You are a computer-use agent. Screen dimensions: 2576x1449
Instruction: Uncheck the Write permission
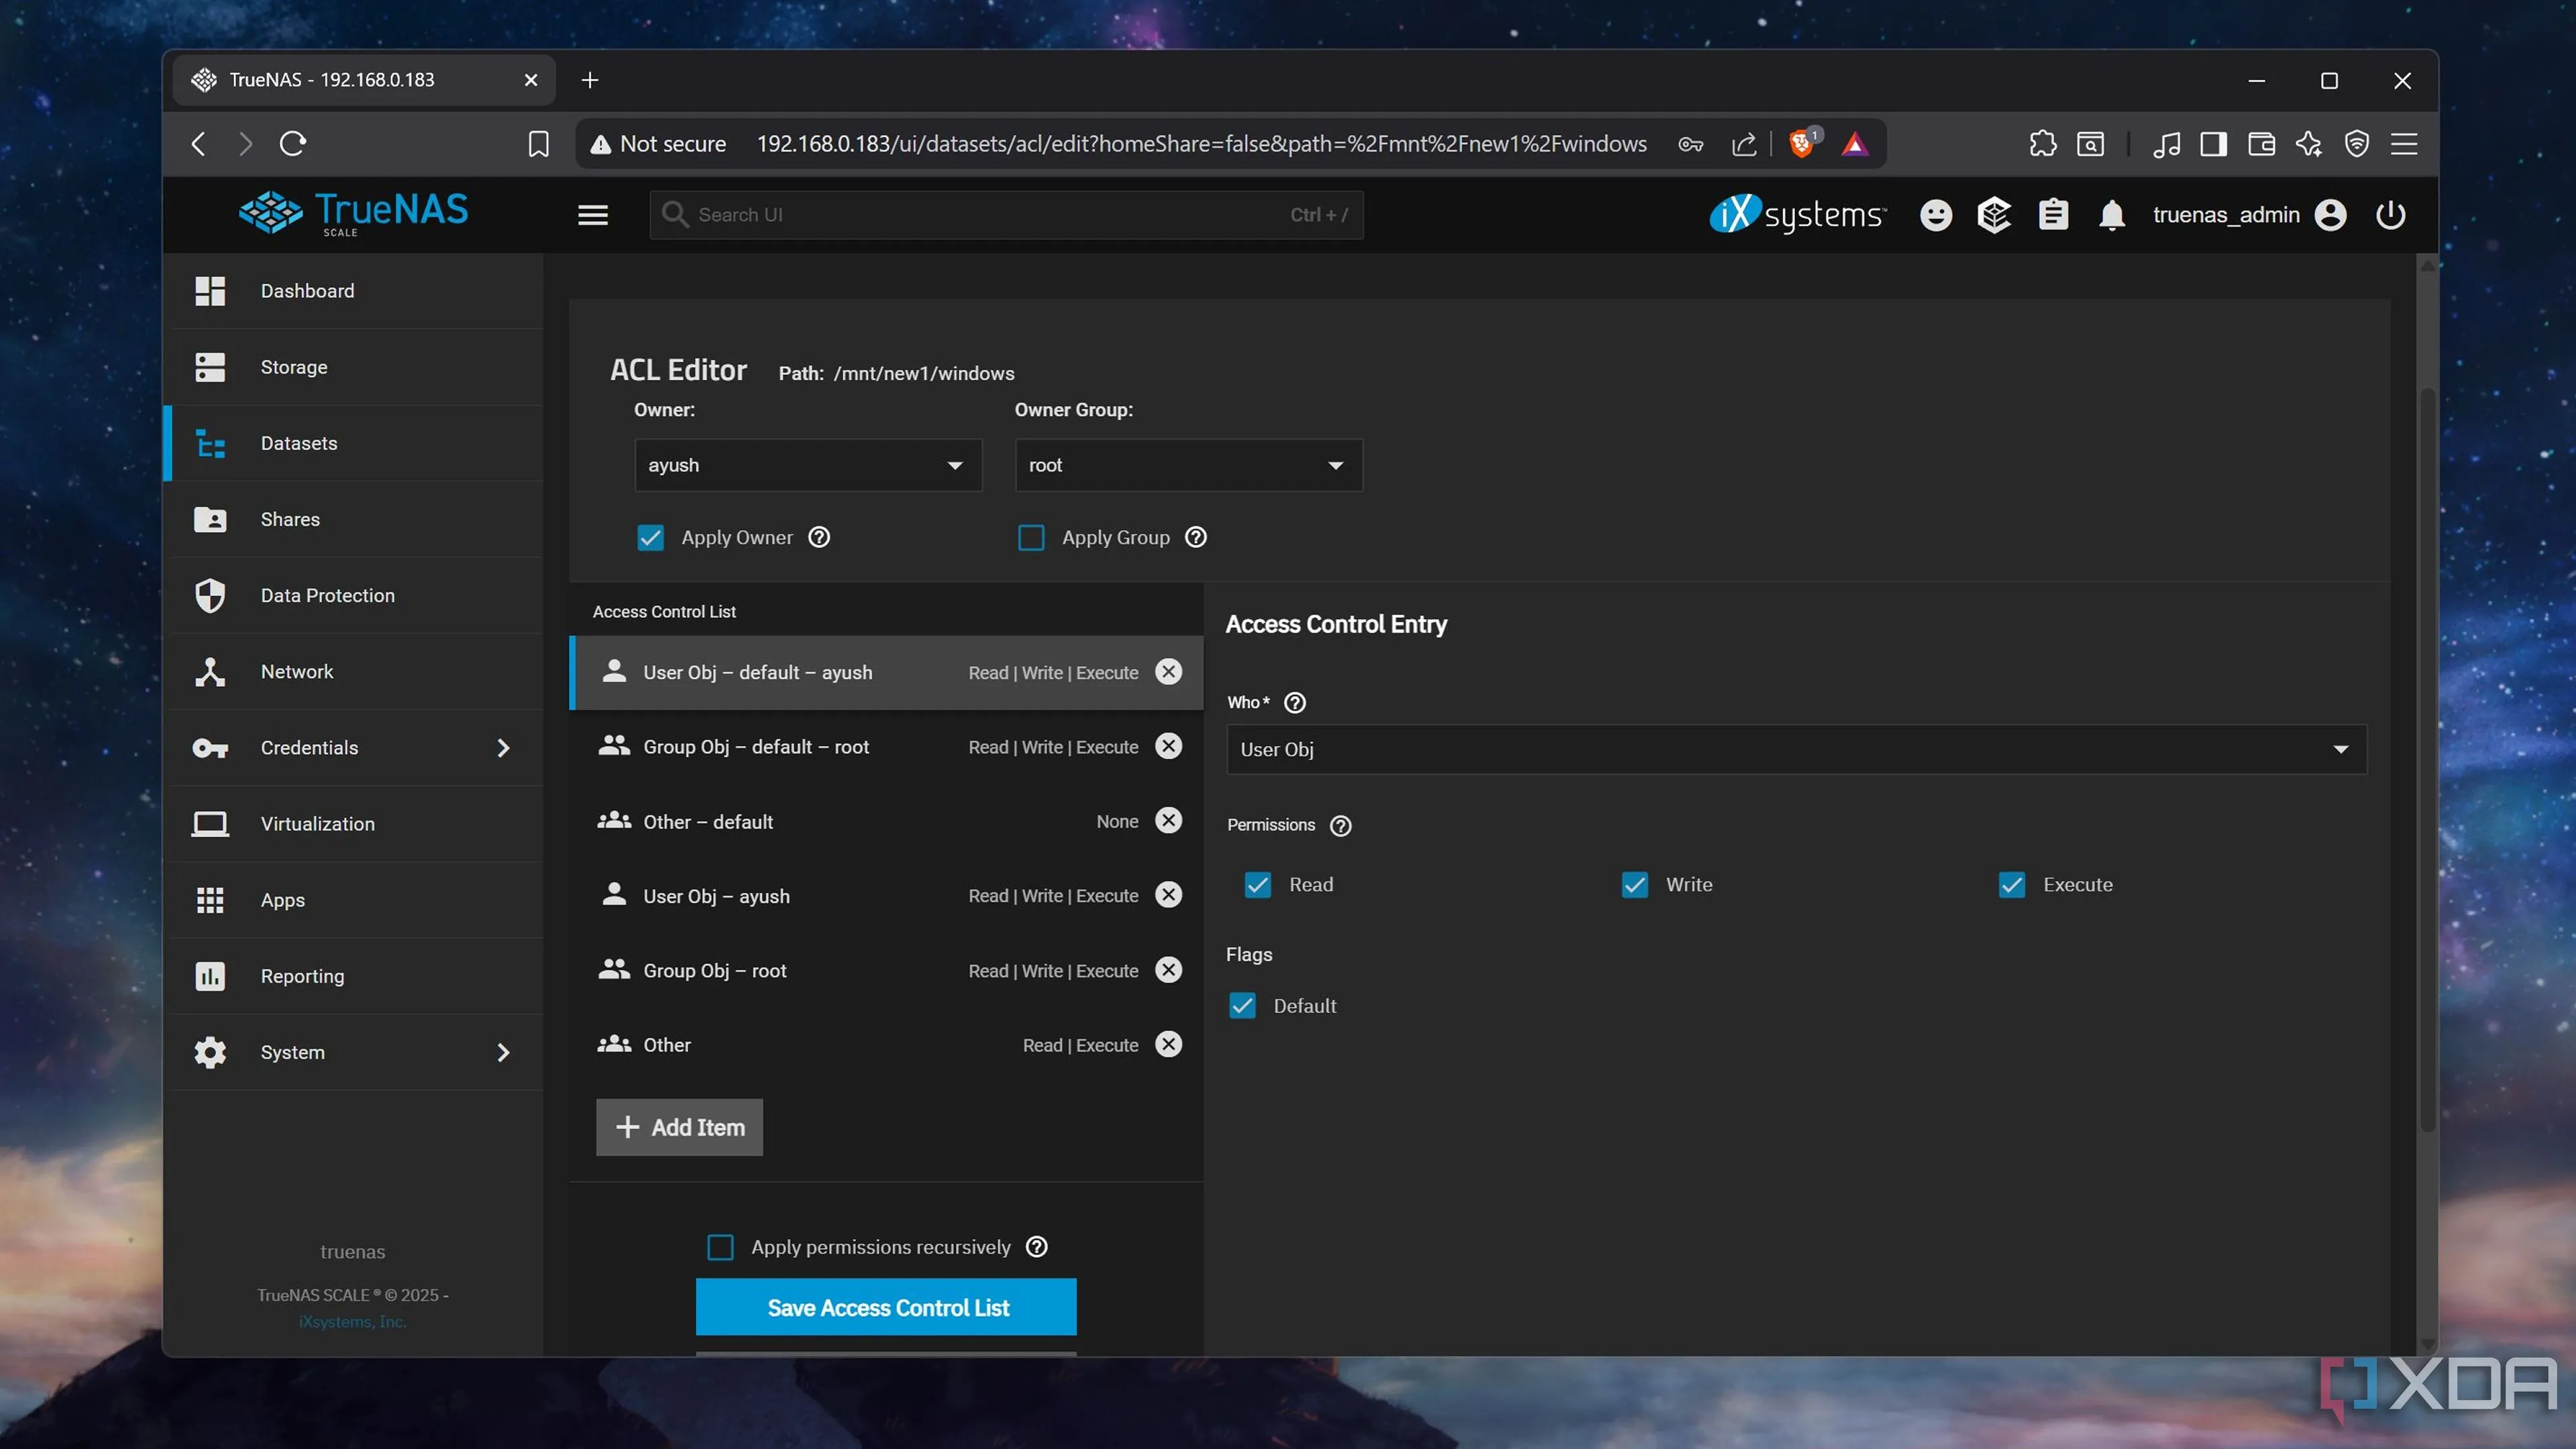[1635, 885]
